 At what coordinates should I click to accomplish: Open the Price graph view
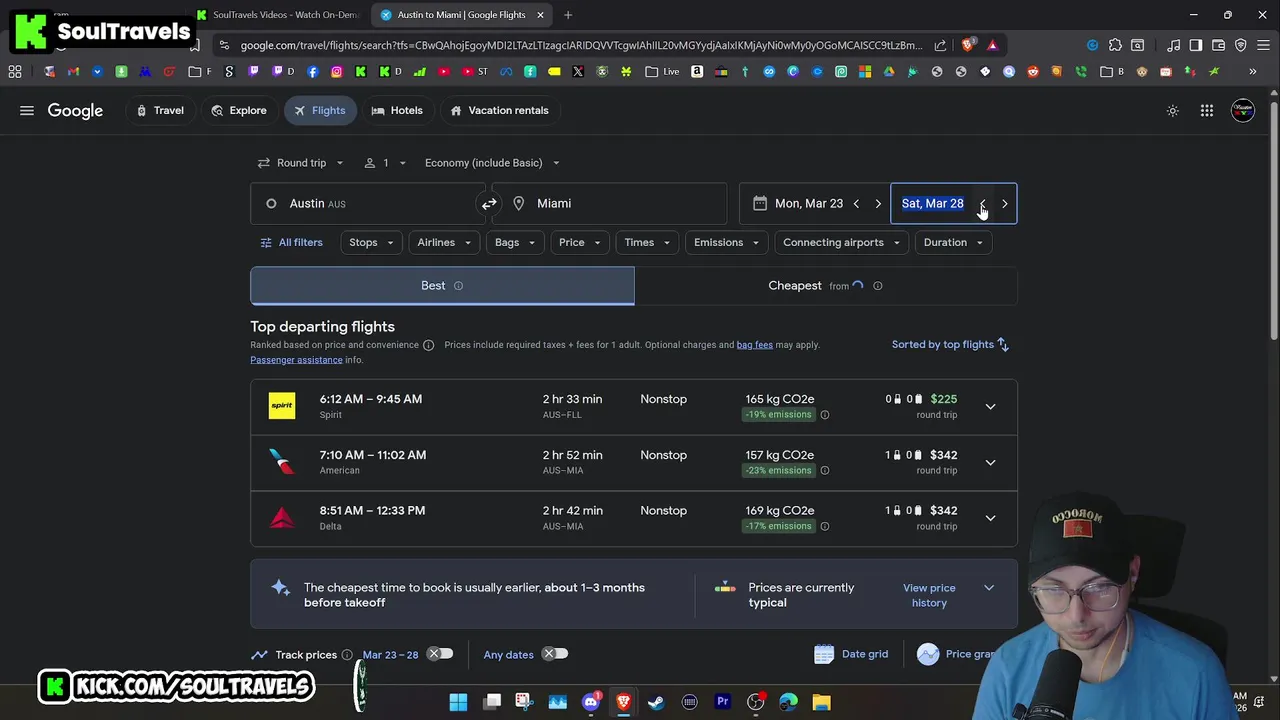[x=956, y=654]
